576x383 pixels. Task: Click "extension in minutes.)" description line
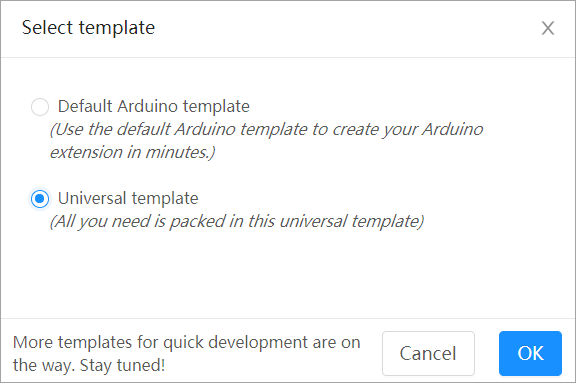tap(132, 152)
